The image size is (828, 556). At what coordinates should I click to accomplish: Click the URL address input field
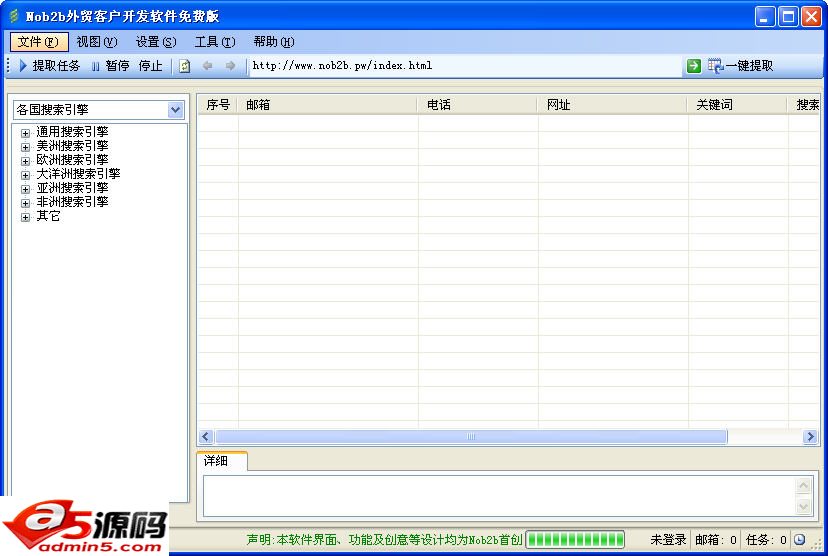tap(465, 65)
